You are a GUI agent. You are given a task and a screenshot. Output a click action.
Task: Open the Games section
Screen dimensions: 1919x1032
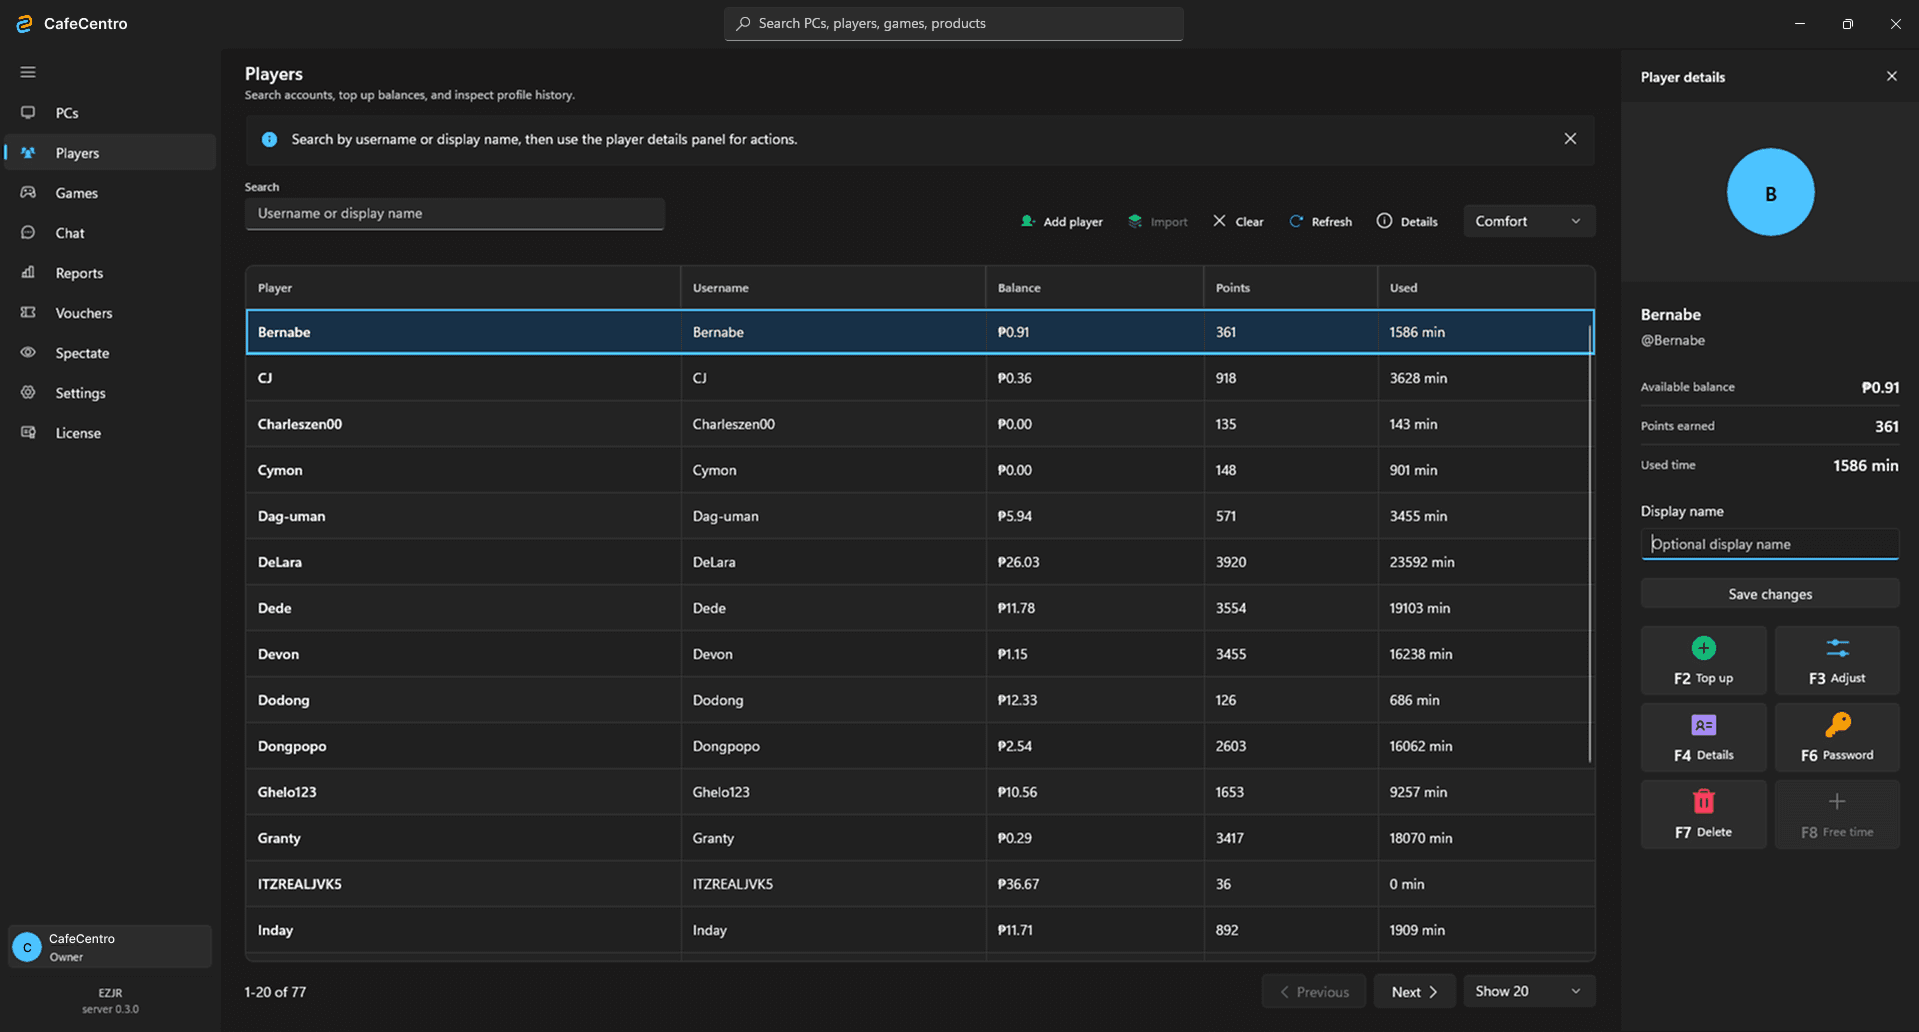pos(110,193)
